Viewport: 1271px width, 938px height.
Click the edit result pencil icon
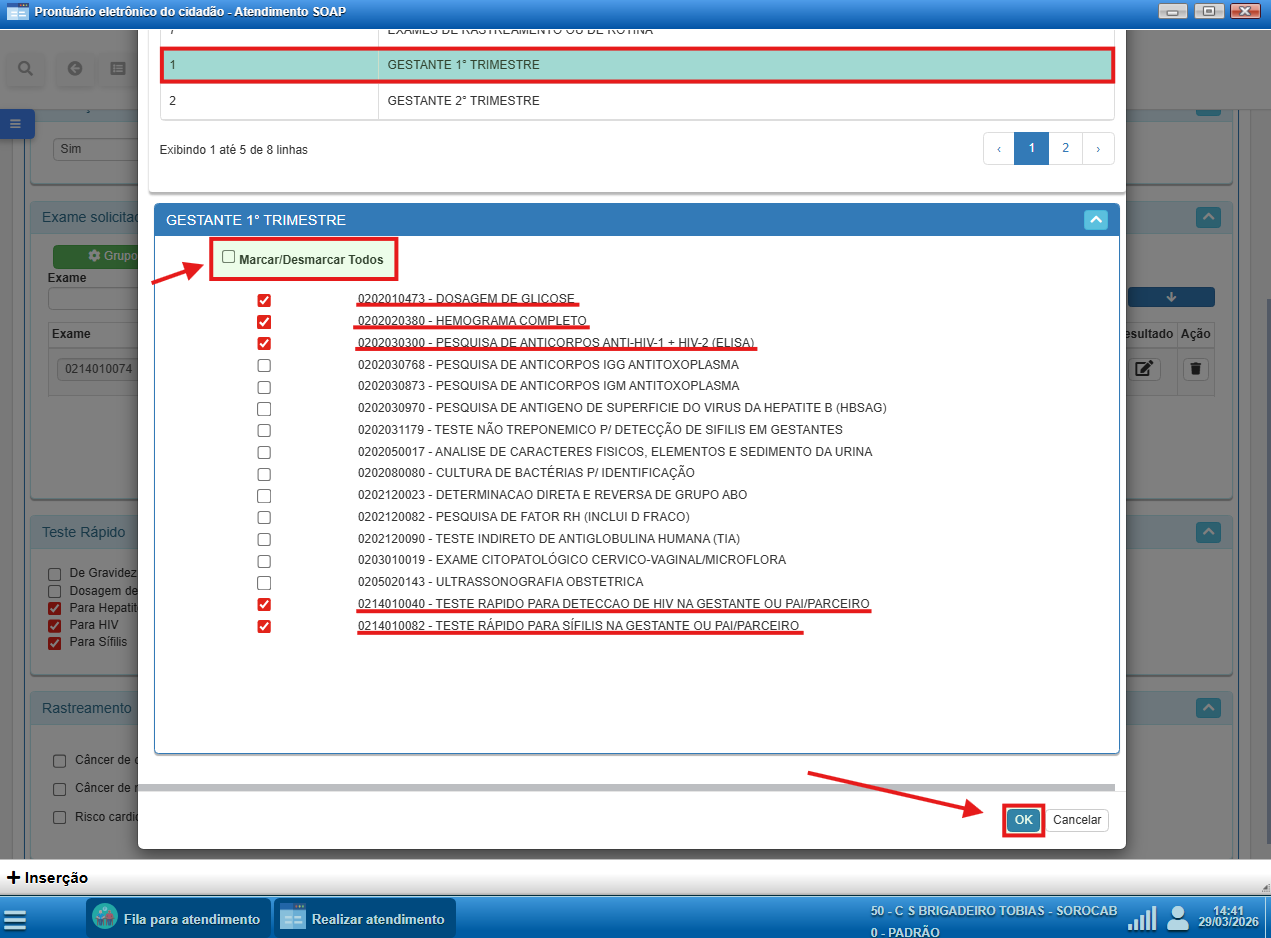coord(1145,368)
